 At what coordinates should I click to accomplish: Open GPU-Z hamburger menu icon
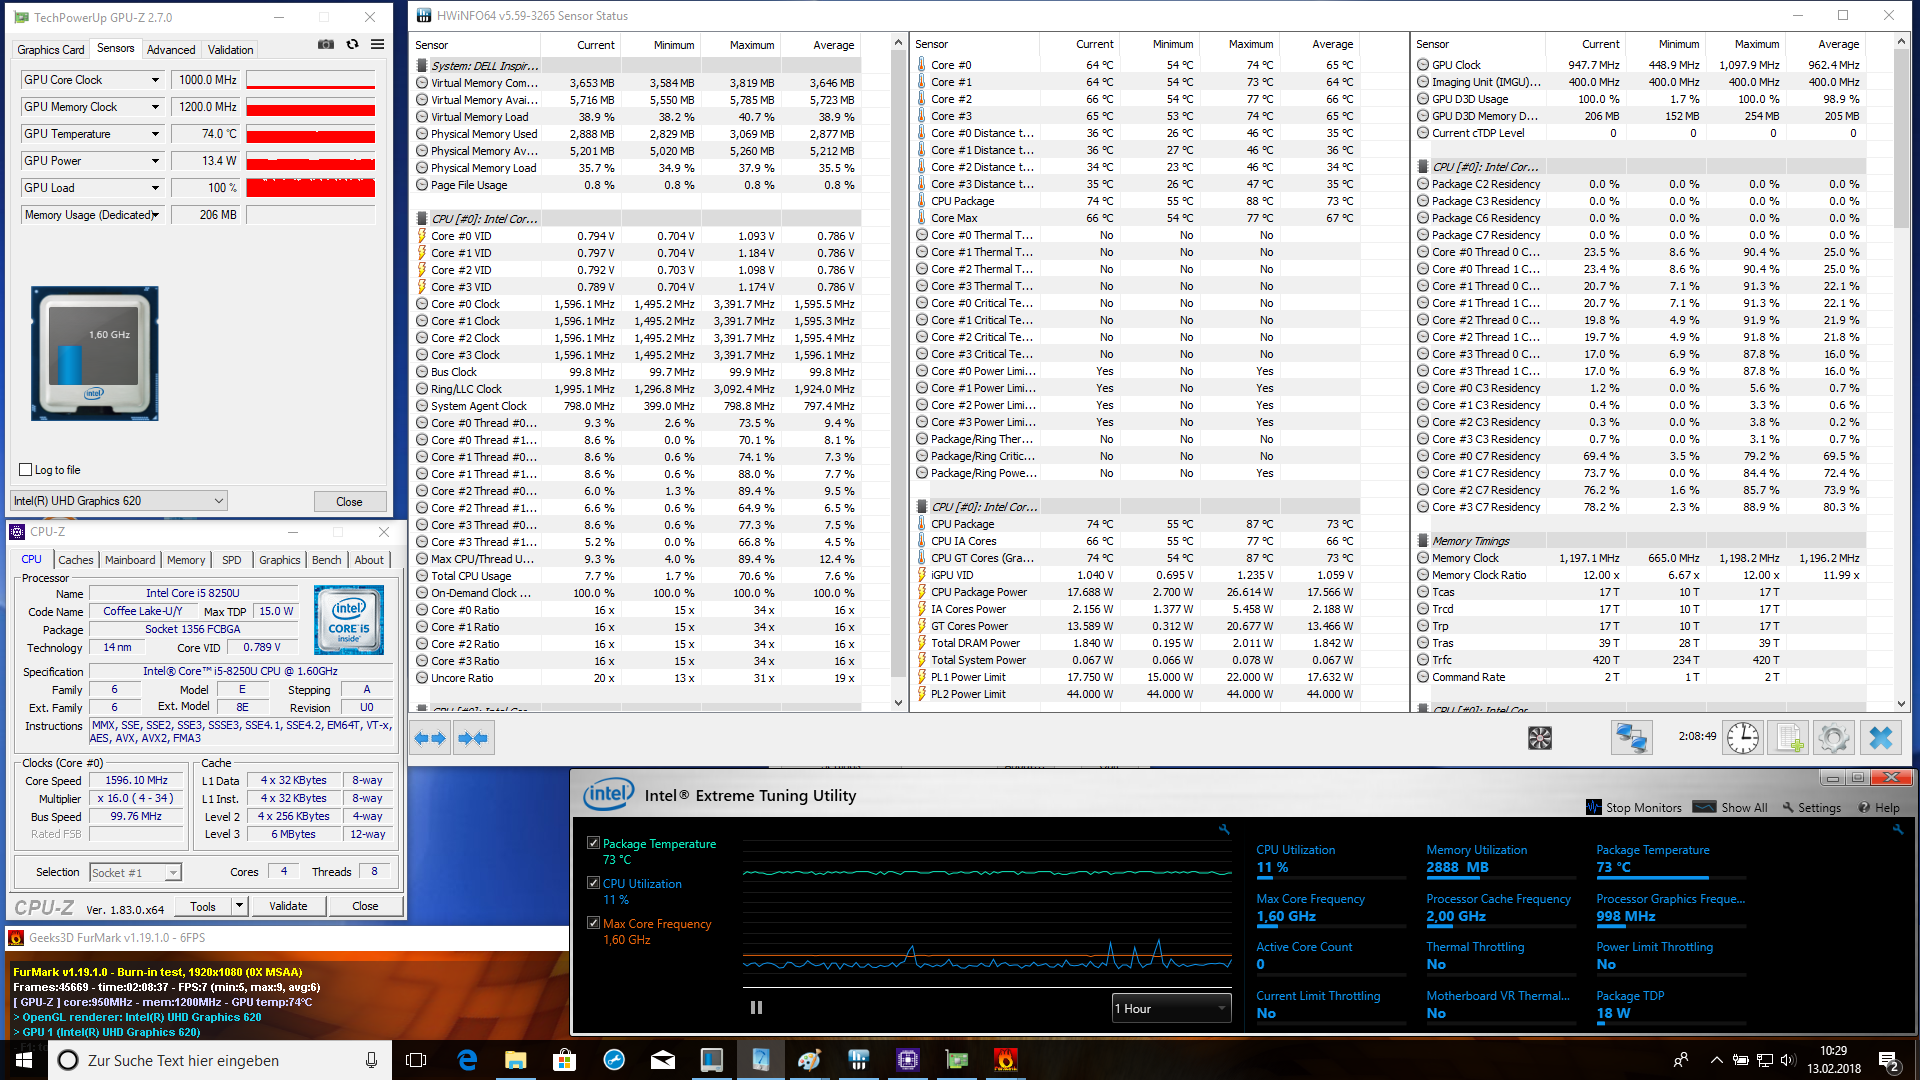click(377, 44)
